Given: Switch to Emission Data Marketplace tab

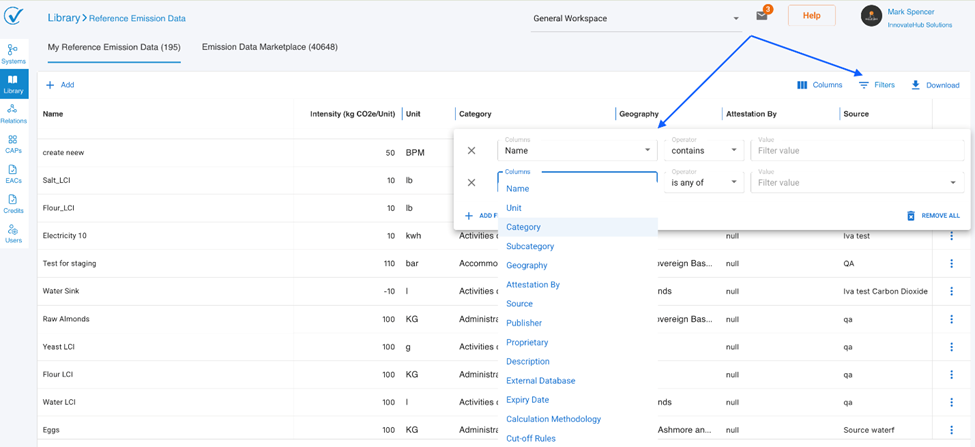Looking at the screenshot, I should pyautogui.click(x=269, y=47).
